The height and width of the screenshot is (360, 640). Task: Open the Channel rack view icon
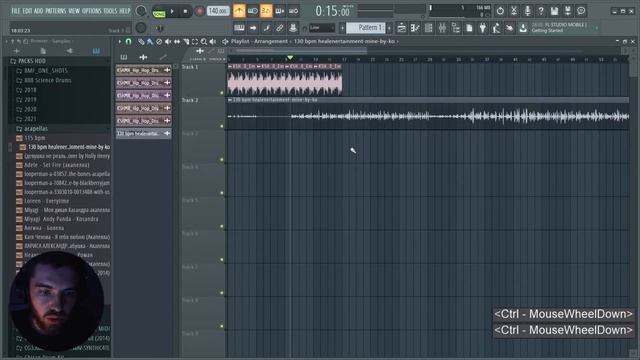tap(429, 28)
